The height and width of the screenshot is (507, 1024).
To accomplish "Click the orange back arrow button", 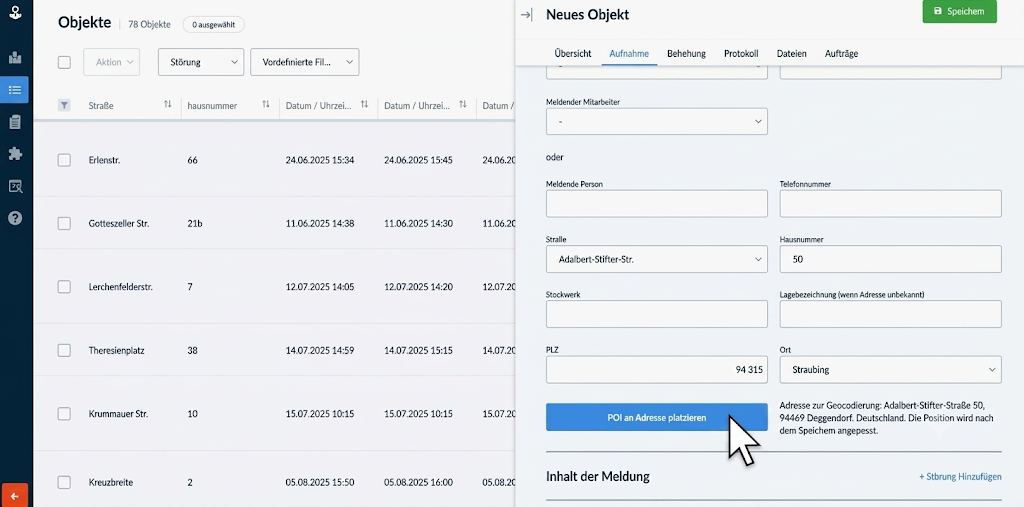I will point(14,495).
